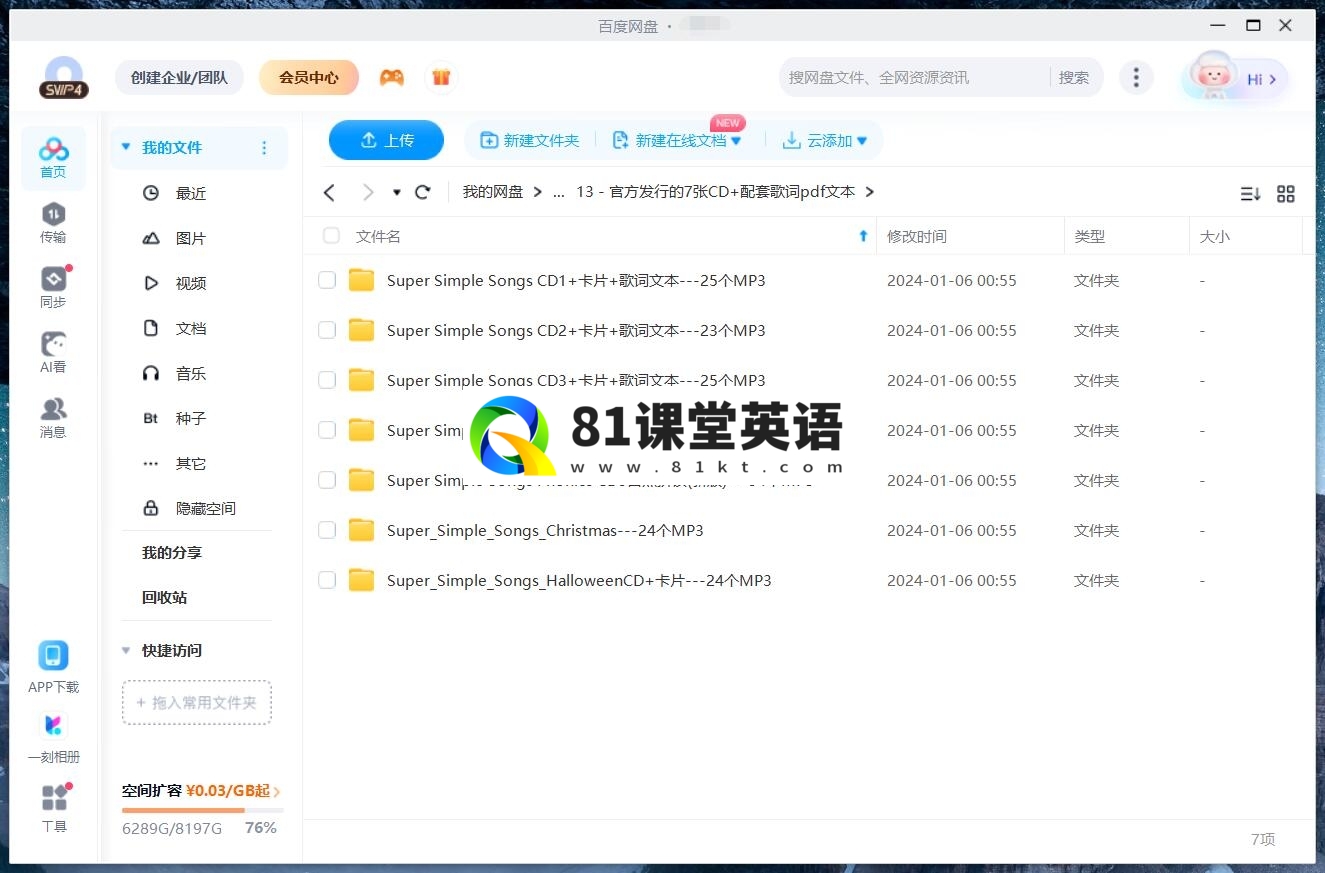Click the chevron after 我的网盘 breadcrumb
Image resolution: width=1325 pixels, height=873 pixels.
[x=537, y=191]
